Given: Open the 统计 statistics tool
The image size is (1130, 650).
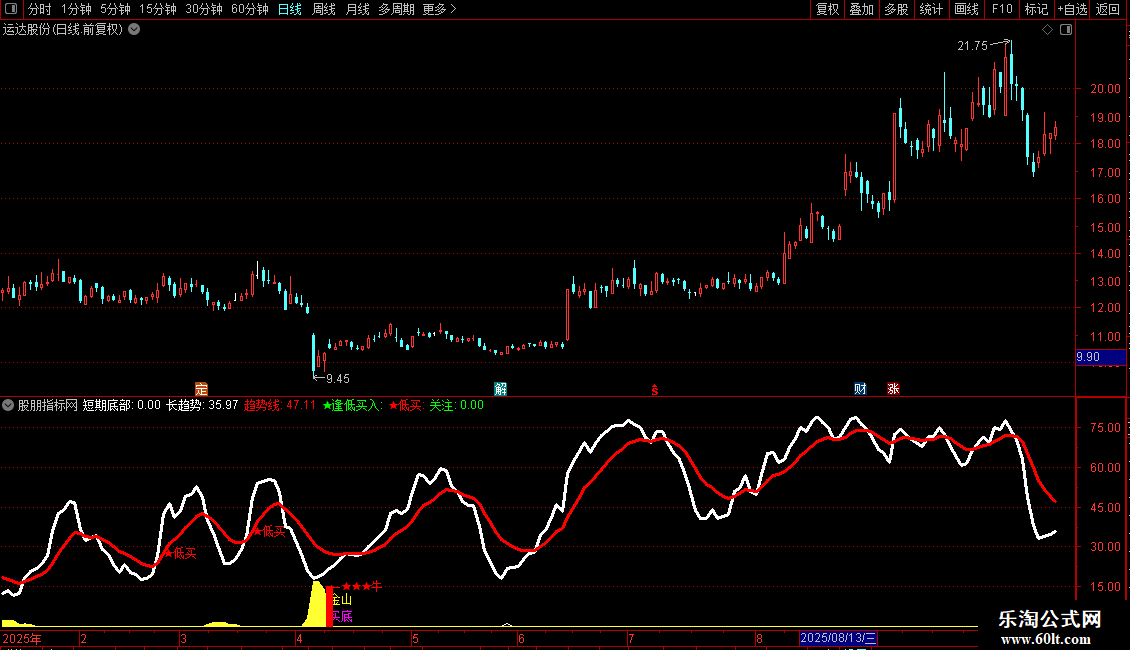Looking at the screenshot, I should click(x=931, y=9).
